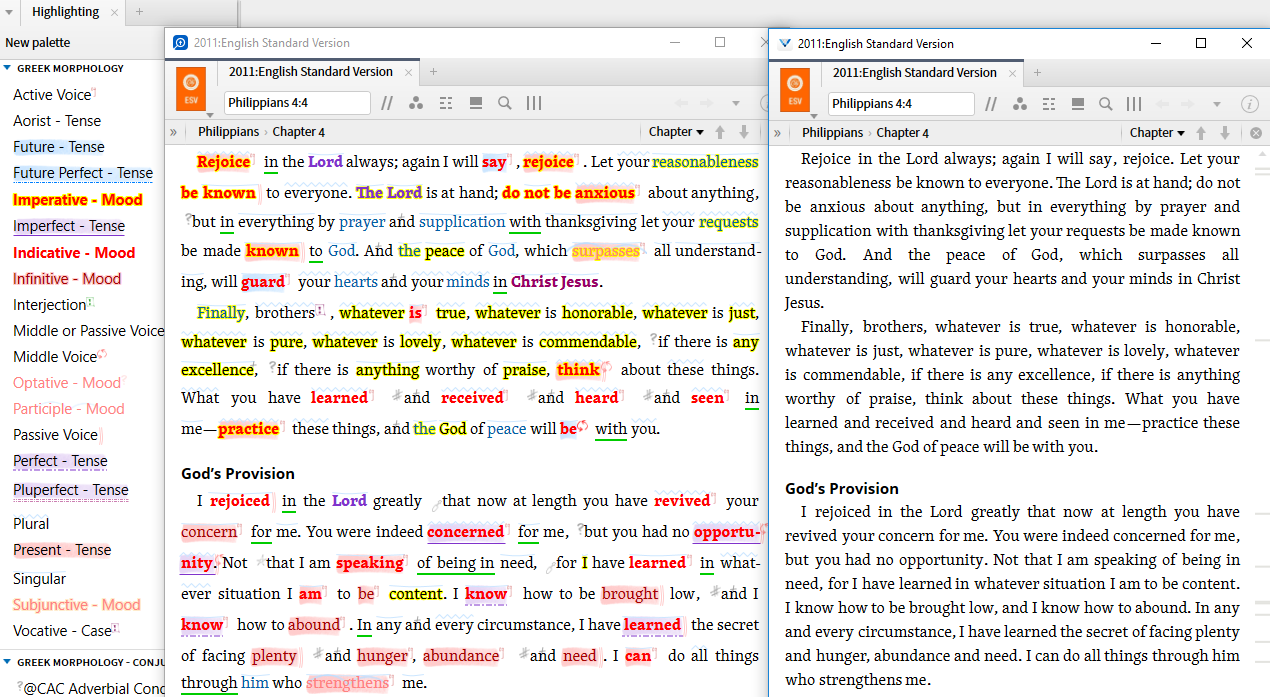
Task: Open dropdown arrow beneath right ESV icon
Action: click(x=814, y=117)
